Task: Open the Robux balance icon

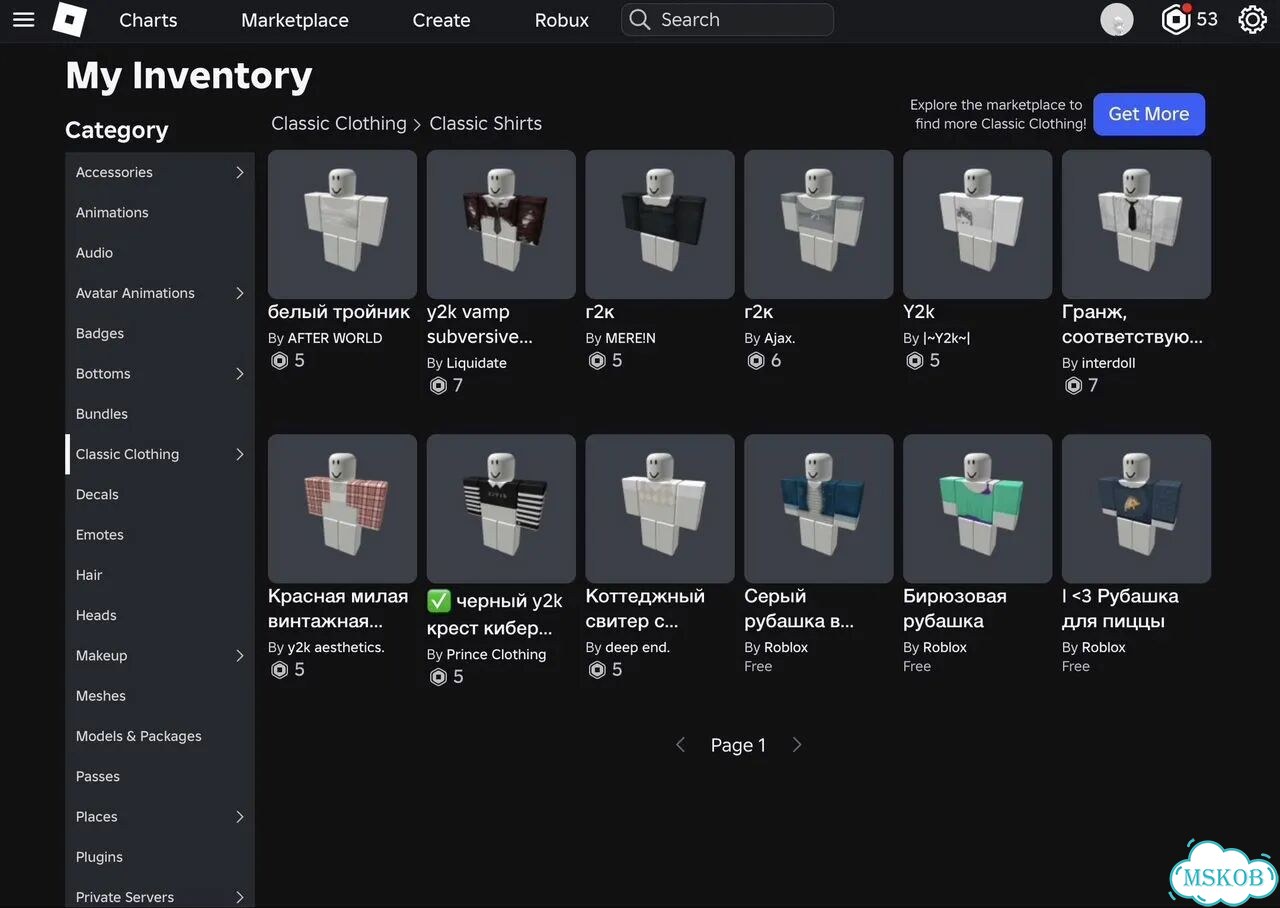Action: 1176,20
